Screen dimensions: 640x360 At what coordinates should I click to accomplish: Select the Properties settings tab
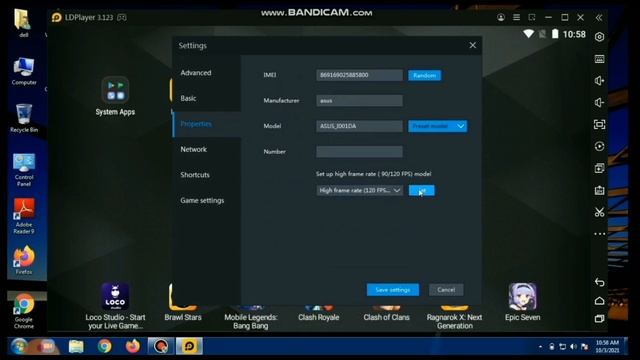pos(196,124)
